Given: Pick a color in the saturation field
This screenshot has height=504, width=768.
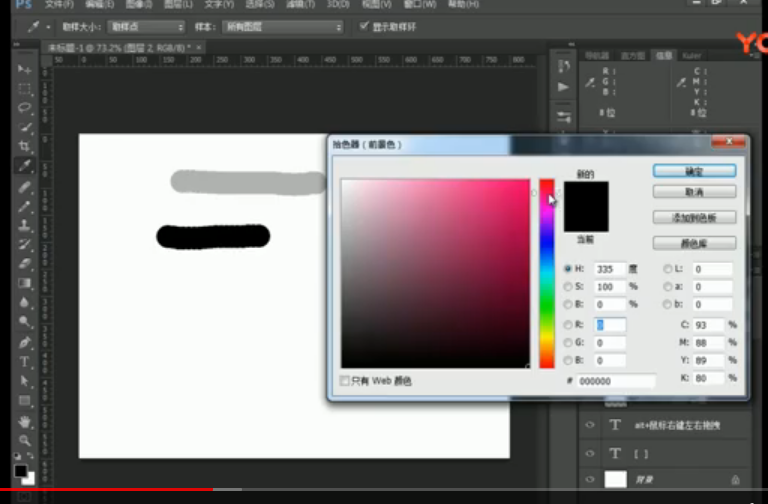Looking at the screenshot, I should (x=435, y=273).
